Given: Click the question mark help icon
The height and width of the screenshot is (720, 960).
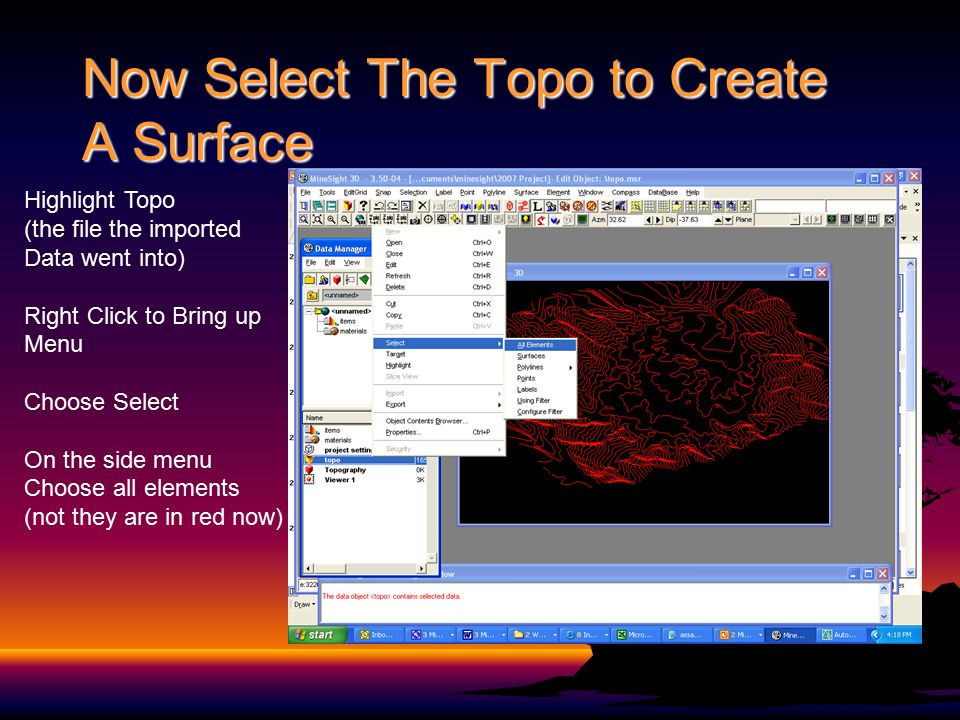Looking at the screenshot, I should coord(363,206).
